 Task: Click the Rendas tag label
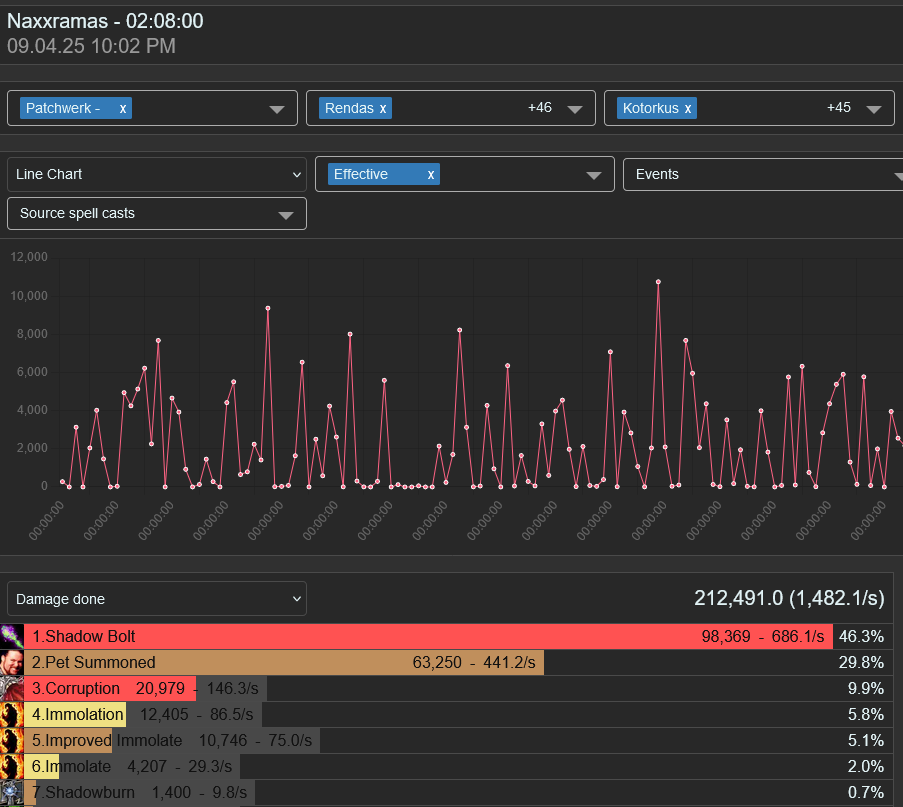349,108
